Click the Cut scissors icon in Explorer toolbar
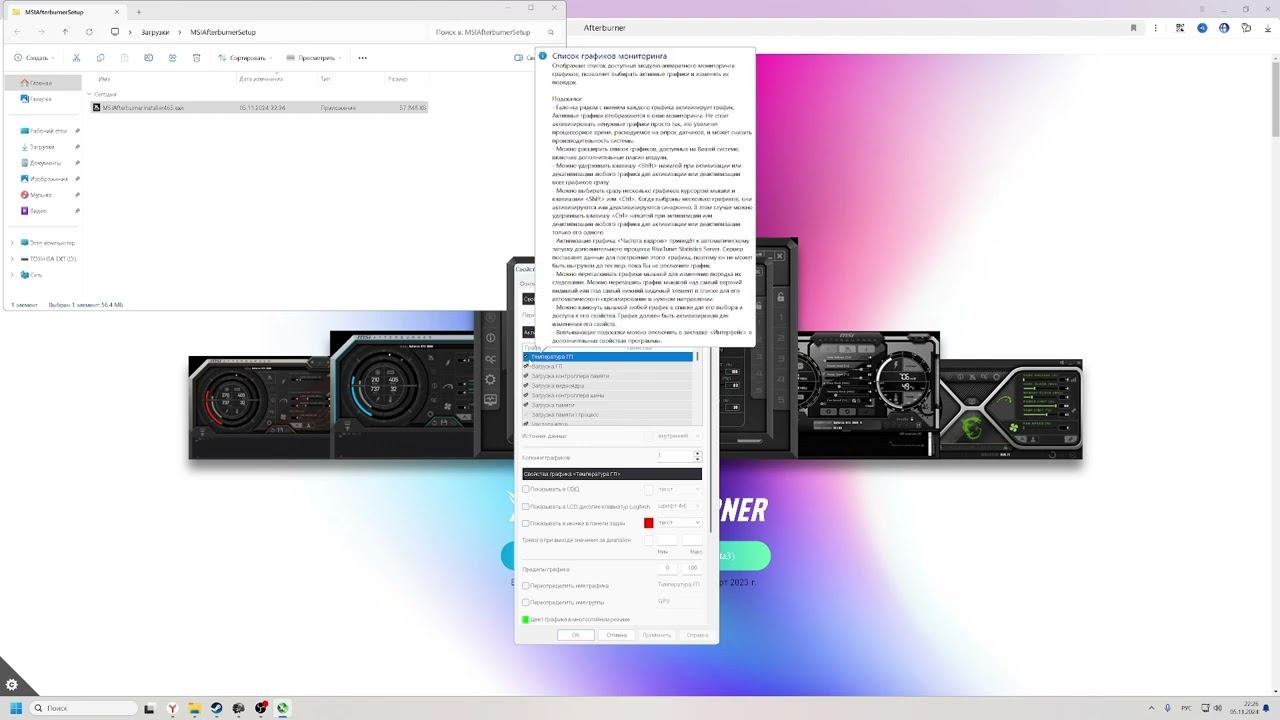The width and height of the screenshot is (1280, 720). pyautogui.click(x=76, y=58)
